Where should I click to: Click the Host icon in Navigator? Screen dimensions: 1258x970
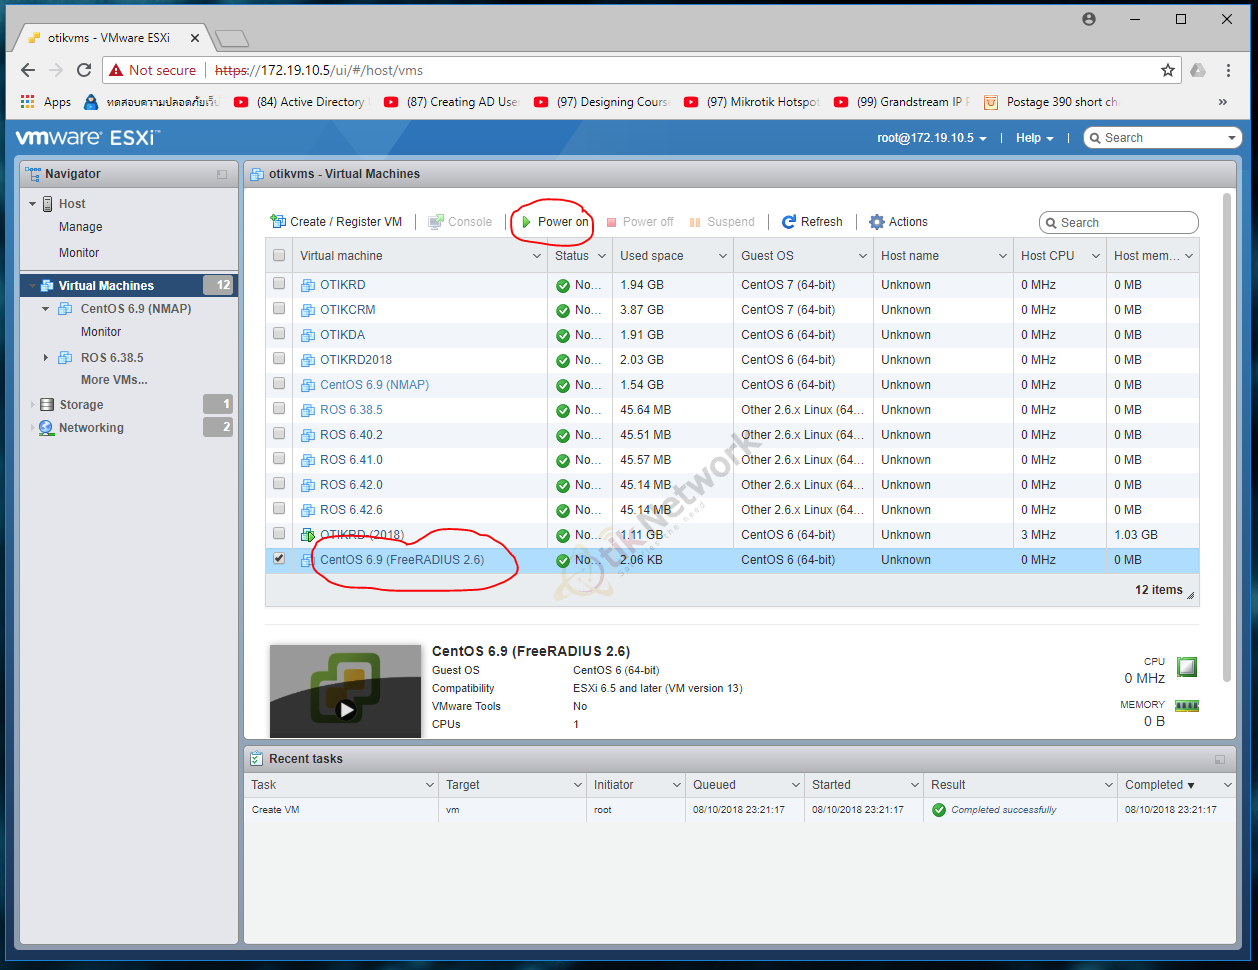tap(48, 204)
